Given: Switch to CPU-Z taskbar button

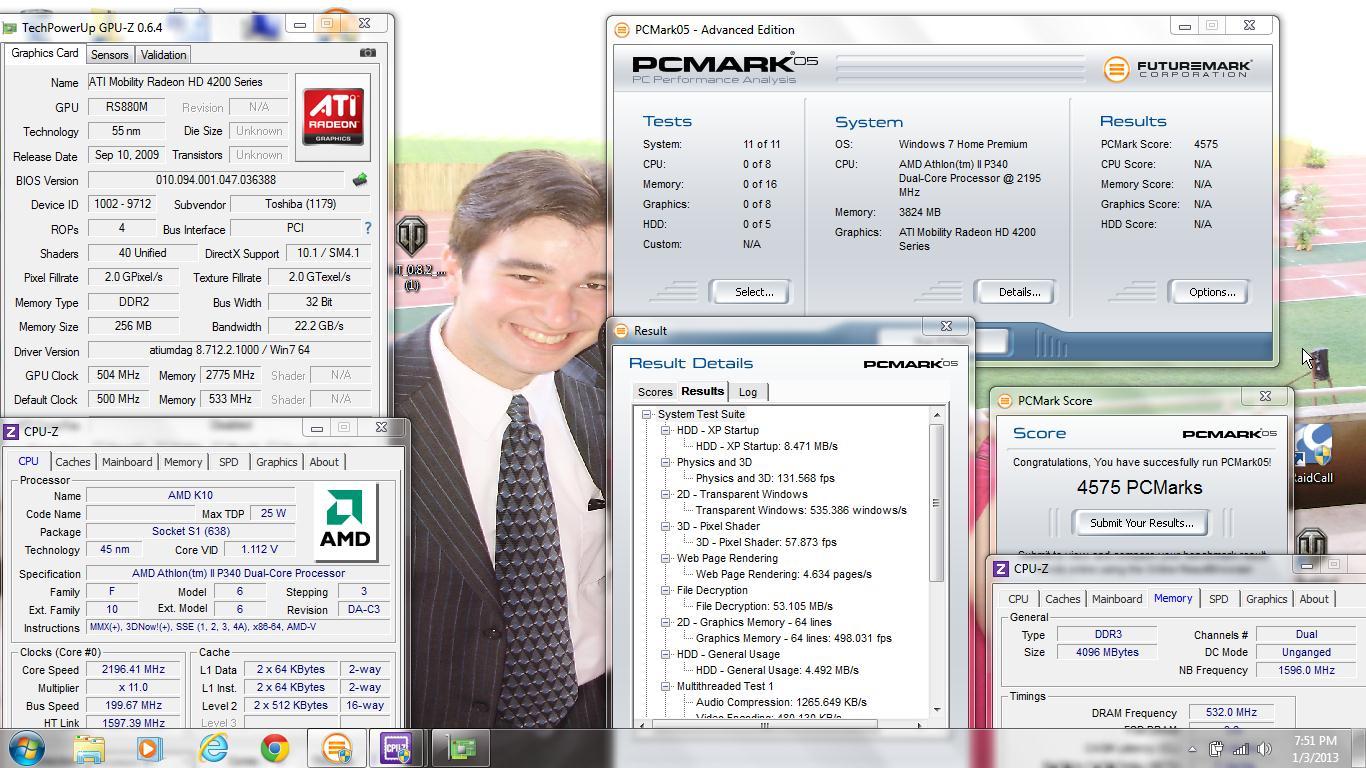Looking at the screenshot, I should click(x=398, y=748).
